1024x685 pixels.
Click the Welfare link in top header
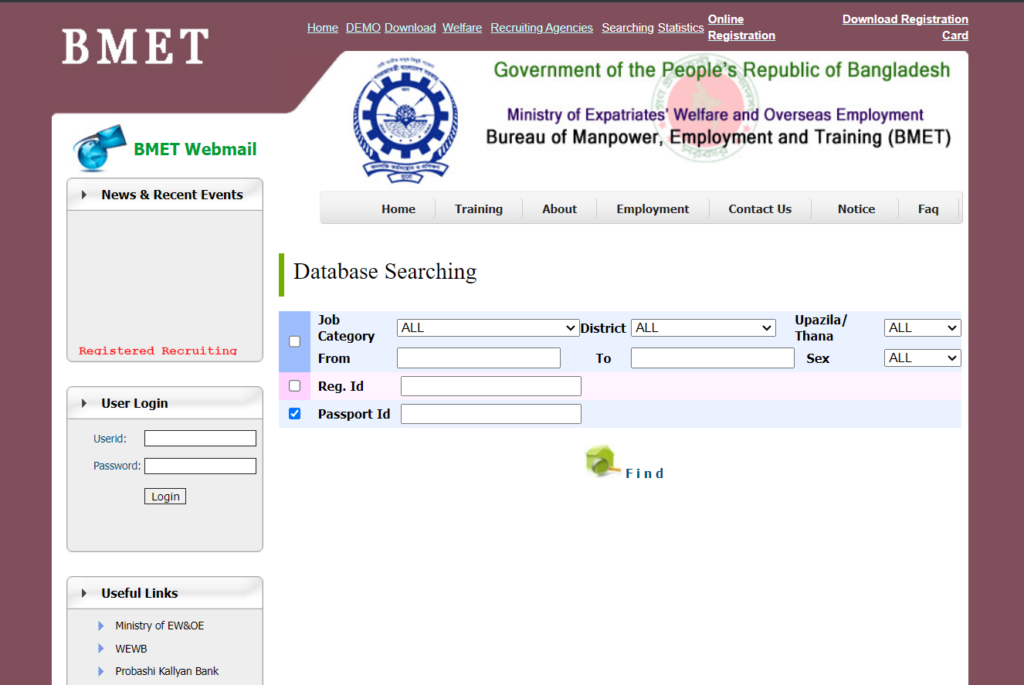click(x=462, y=27)
